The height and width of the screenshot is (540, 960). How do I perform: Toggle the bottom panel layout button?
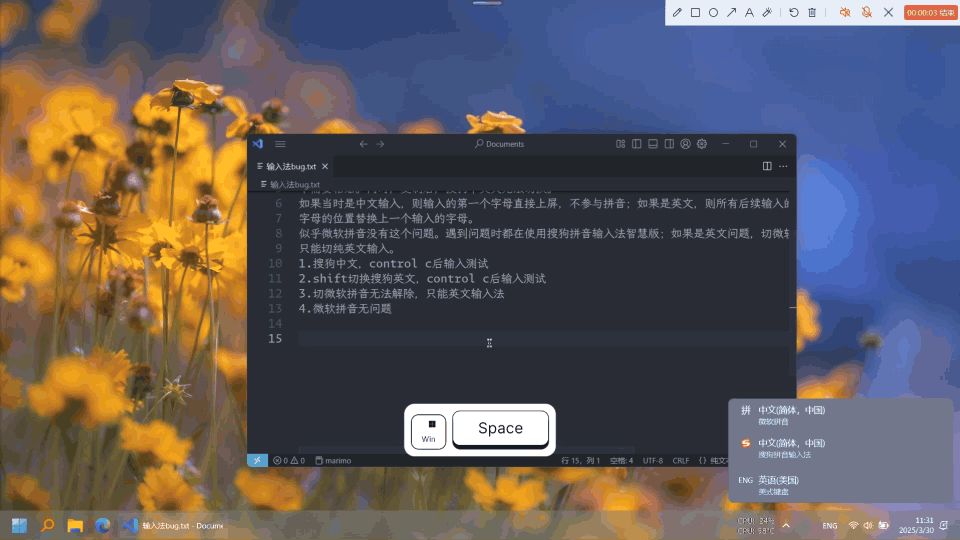point(653,144)
